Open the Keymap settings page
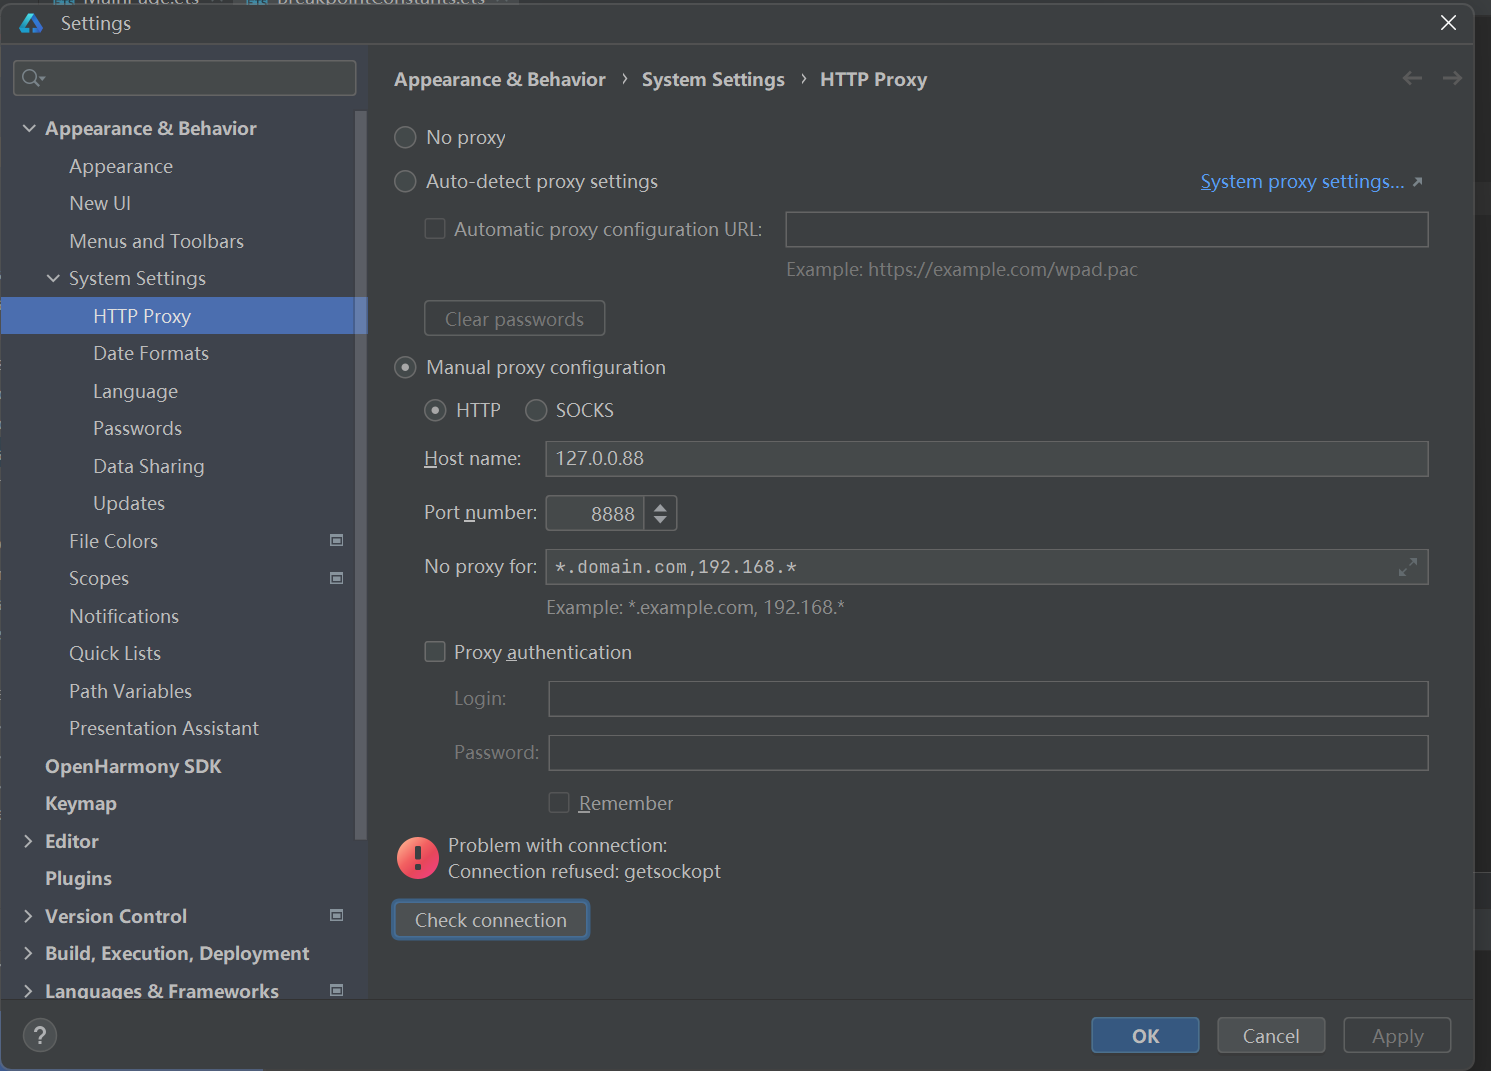The height and width of the screenshot is (1071, 1491). pos(81,803)
